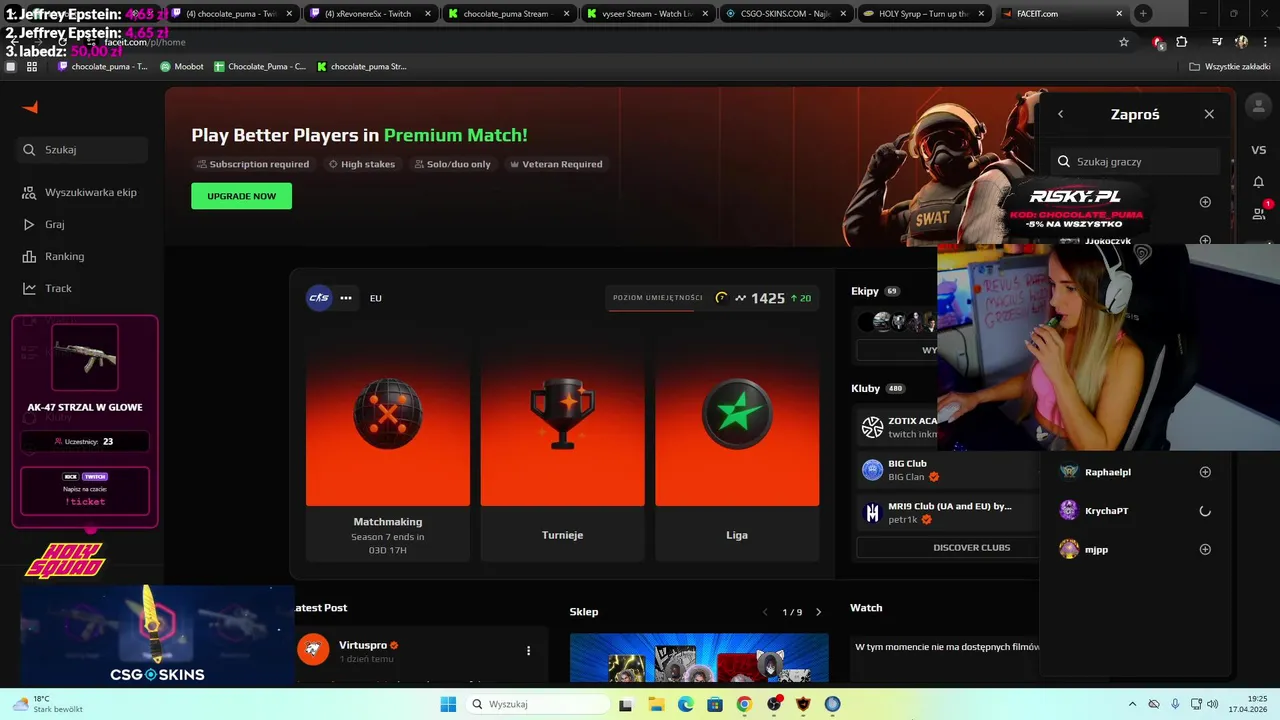Go to next Sklep page

point(818,612)
